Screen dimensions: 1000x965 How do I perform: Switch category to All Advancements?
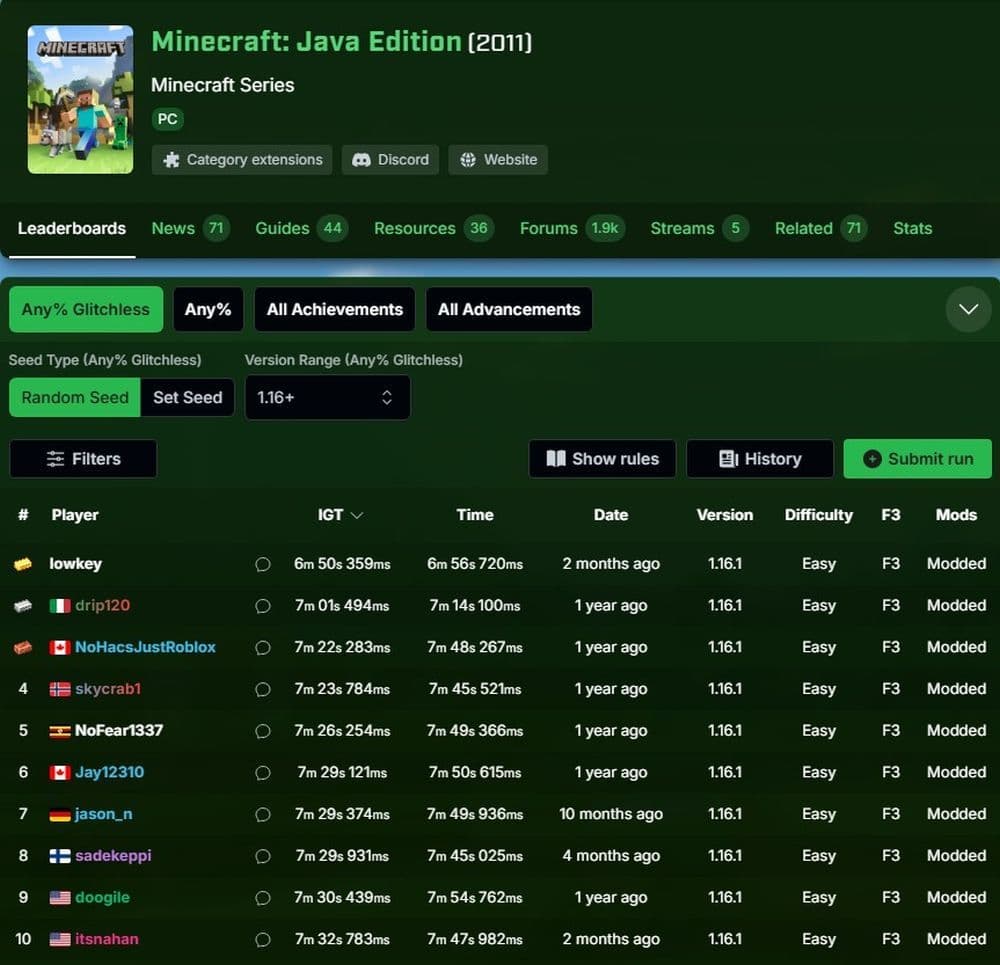[x=509, y=309]
